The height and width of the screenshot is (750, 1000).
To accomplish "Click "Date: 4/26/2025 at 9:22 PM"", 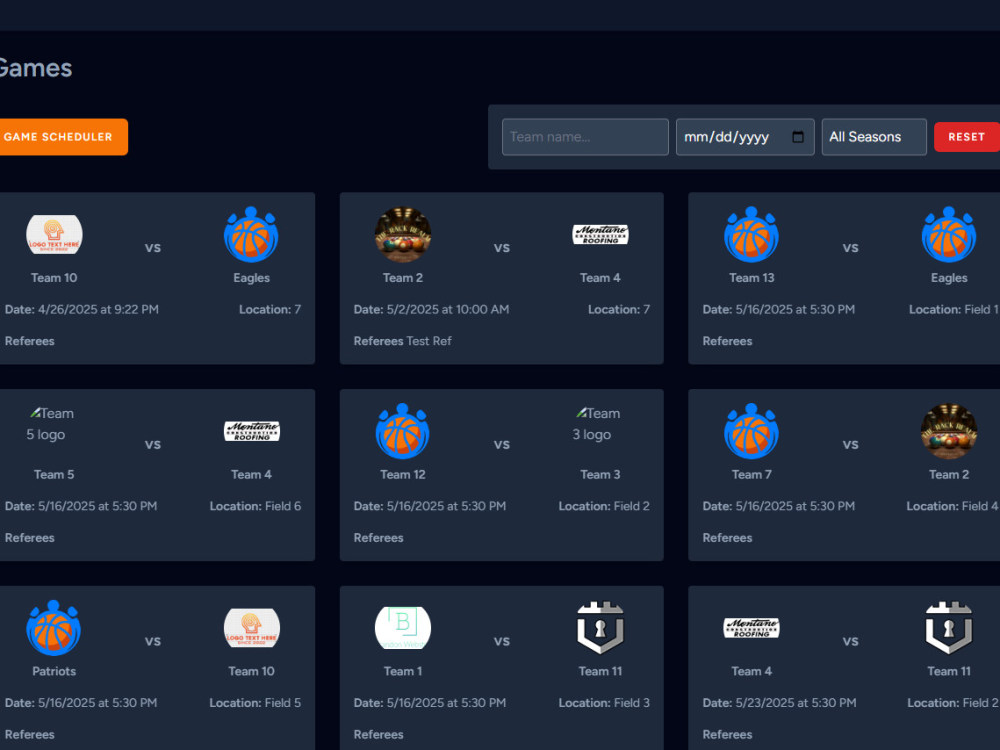I will coord(82,309).
